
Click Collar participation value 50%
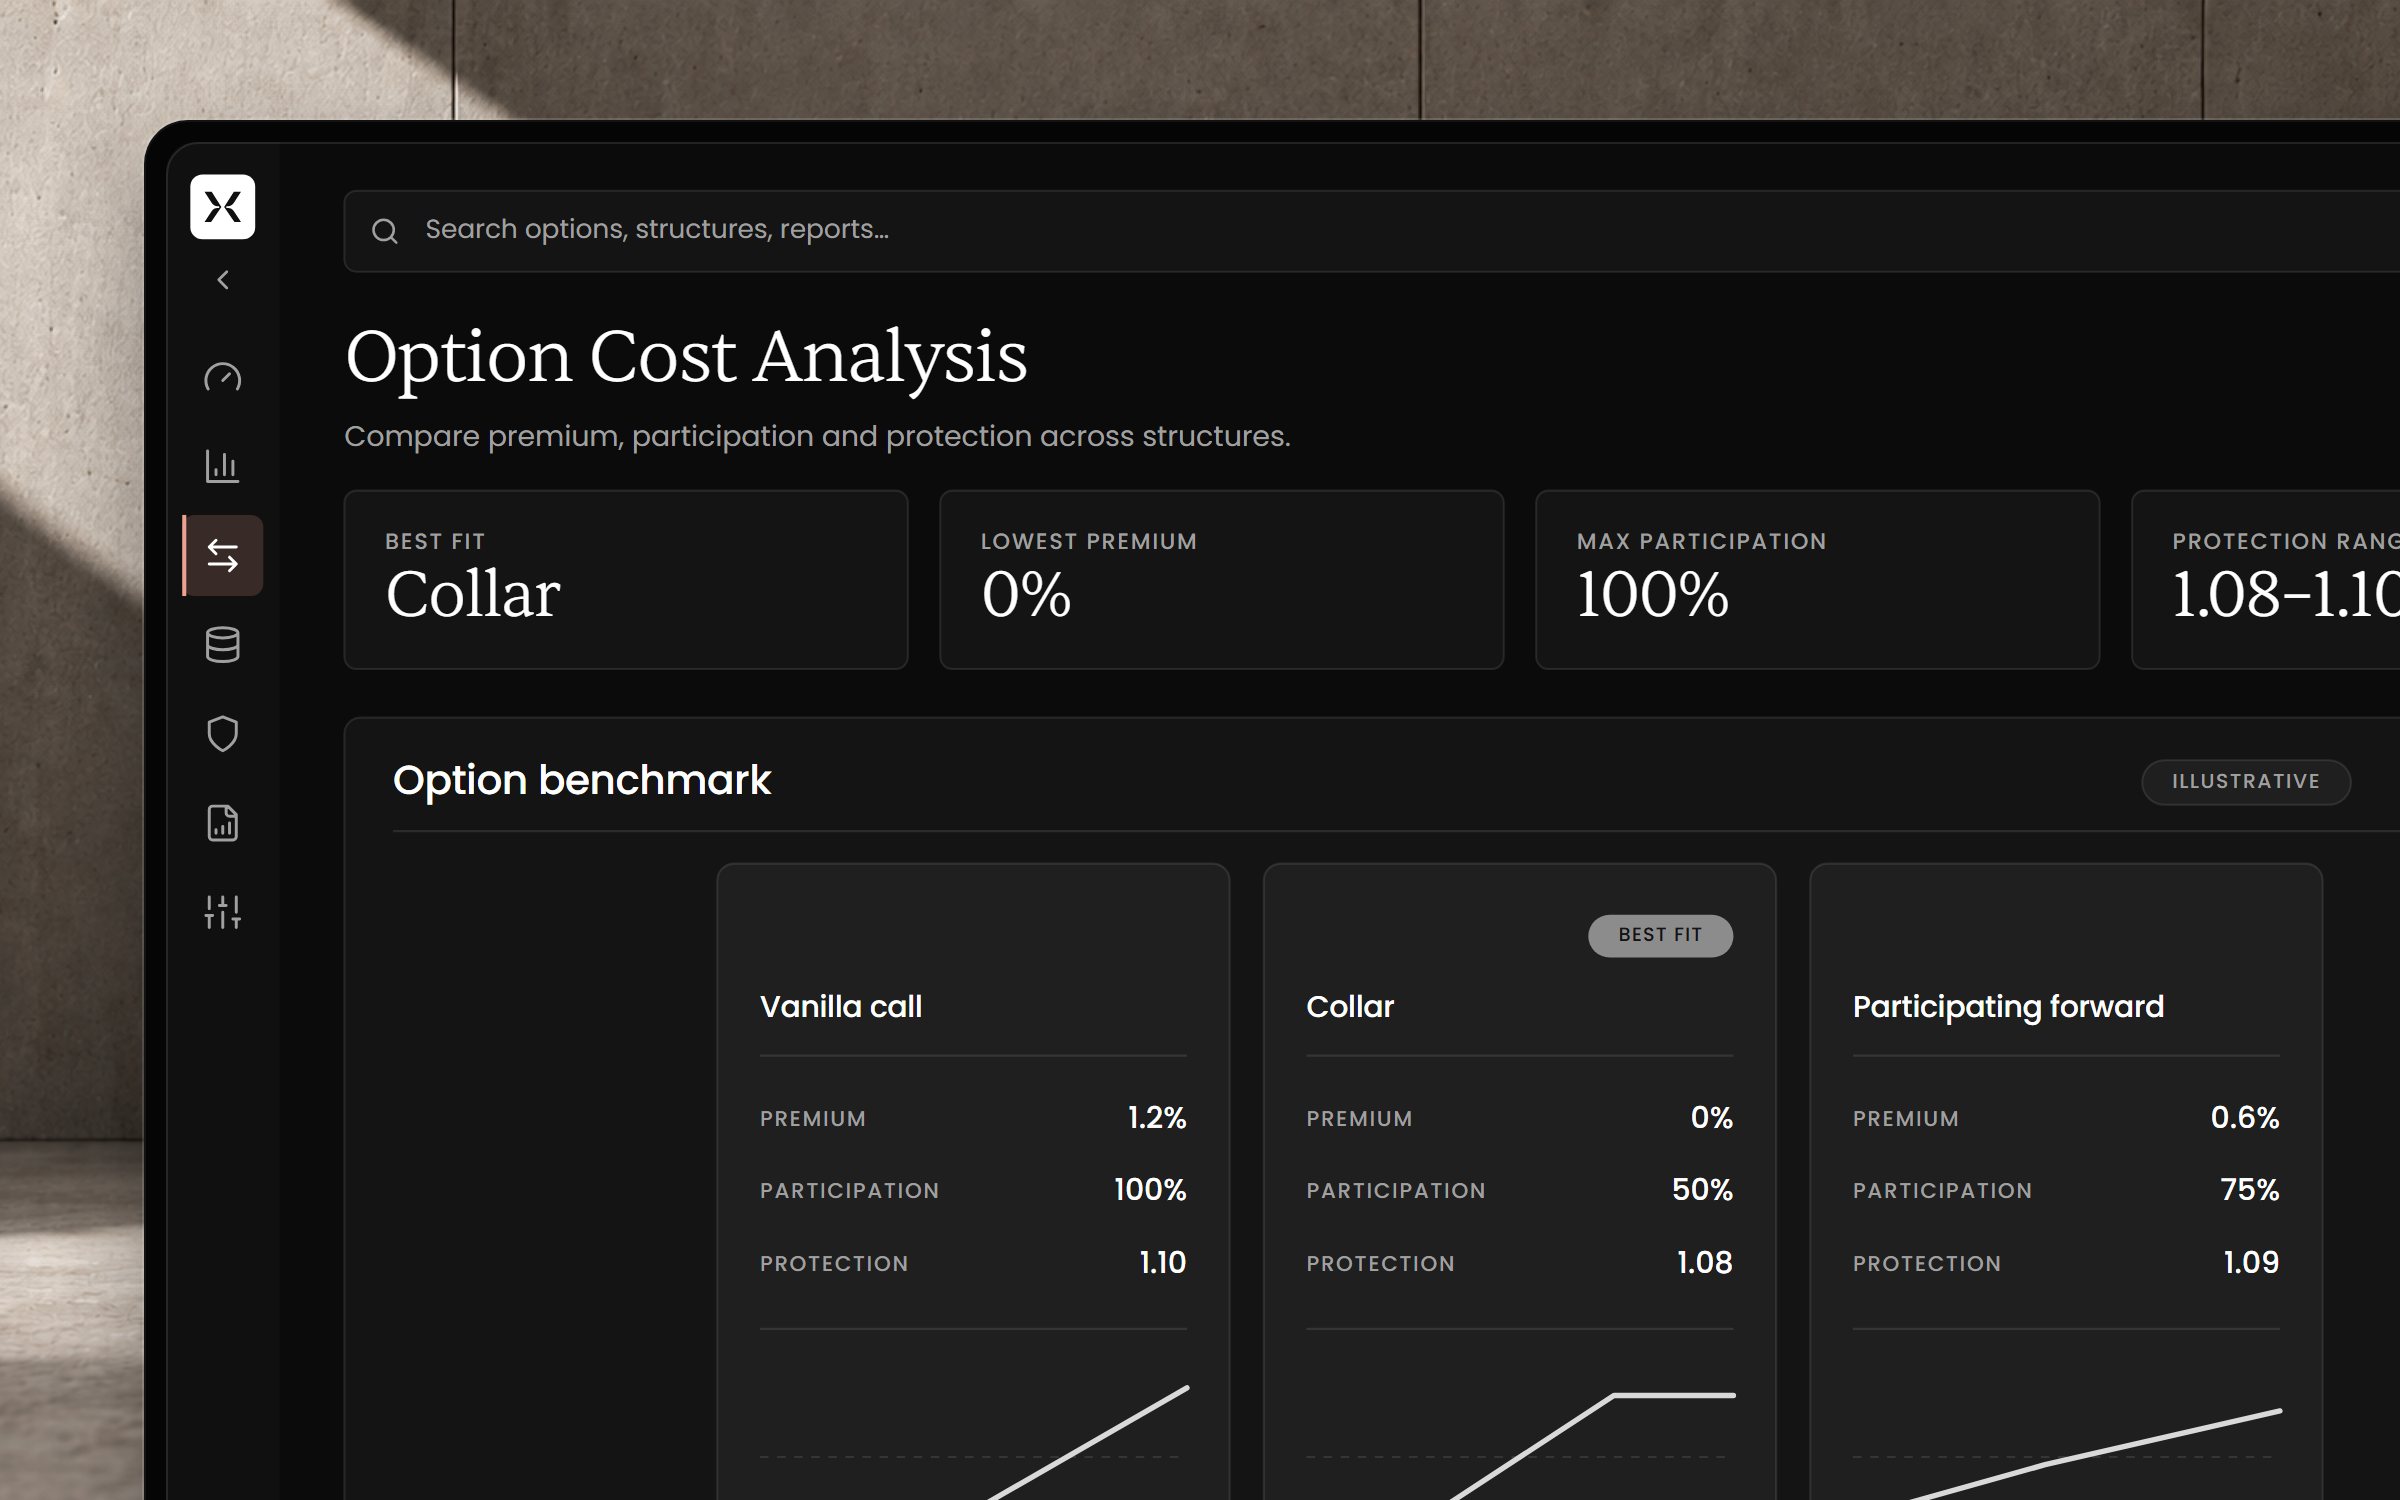tap(1702, 1189)
